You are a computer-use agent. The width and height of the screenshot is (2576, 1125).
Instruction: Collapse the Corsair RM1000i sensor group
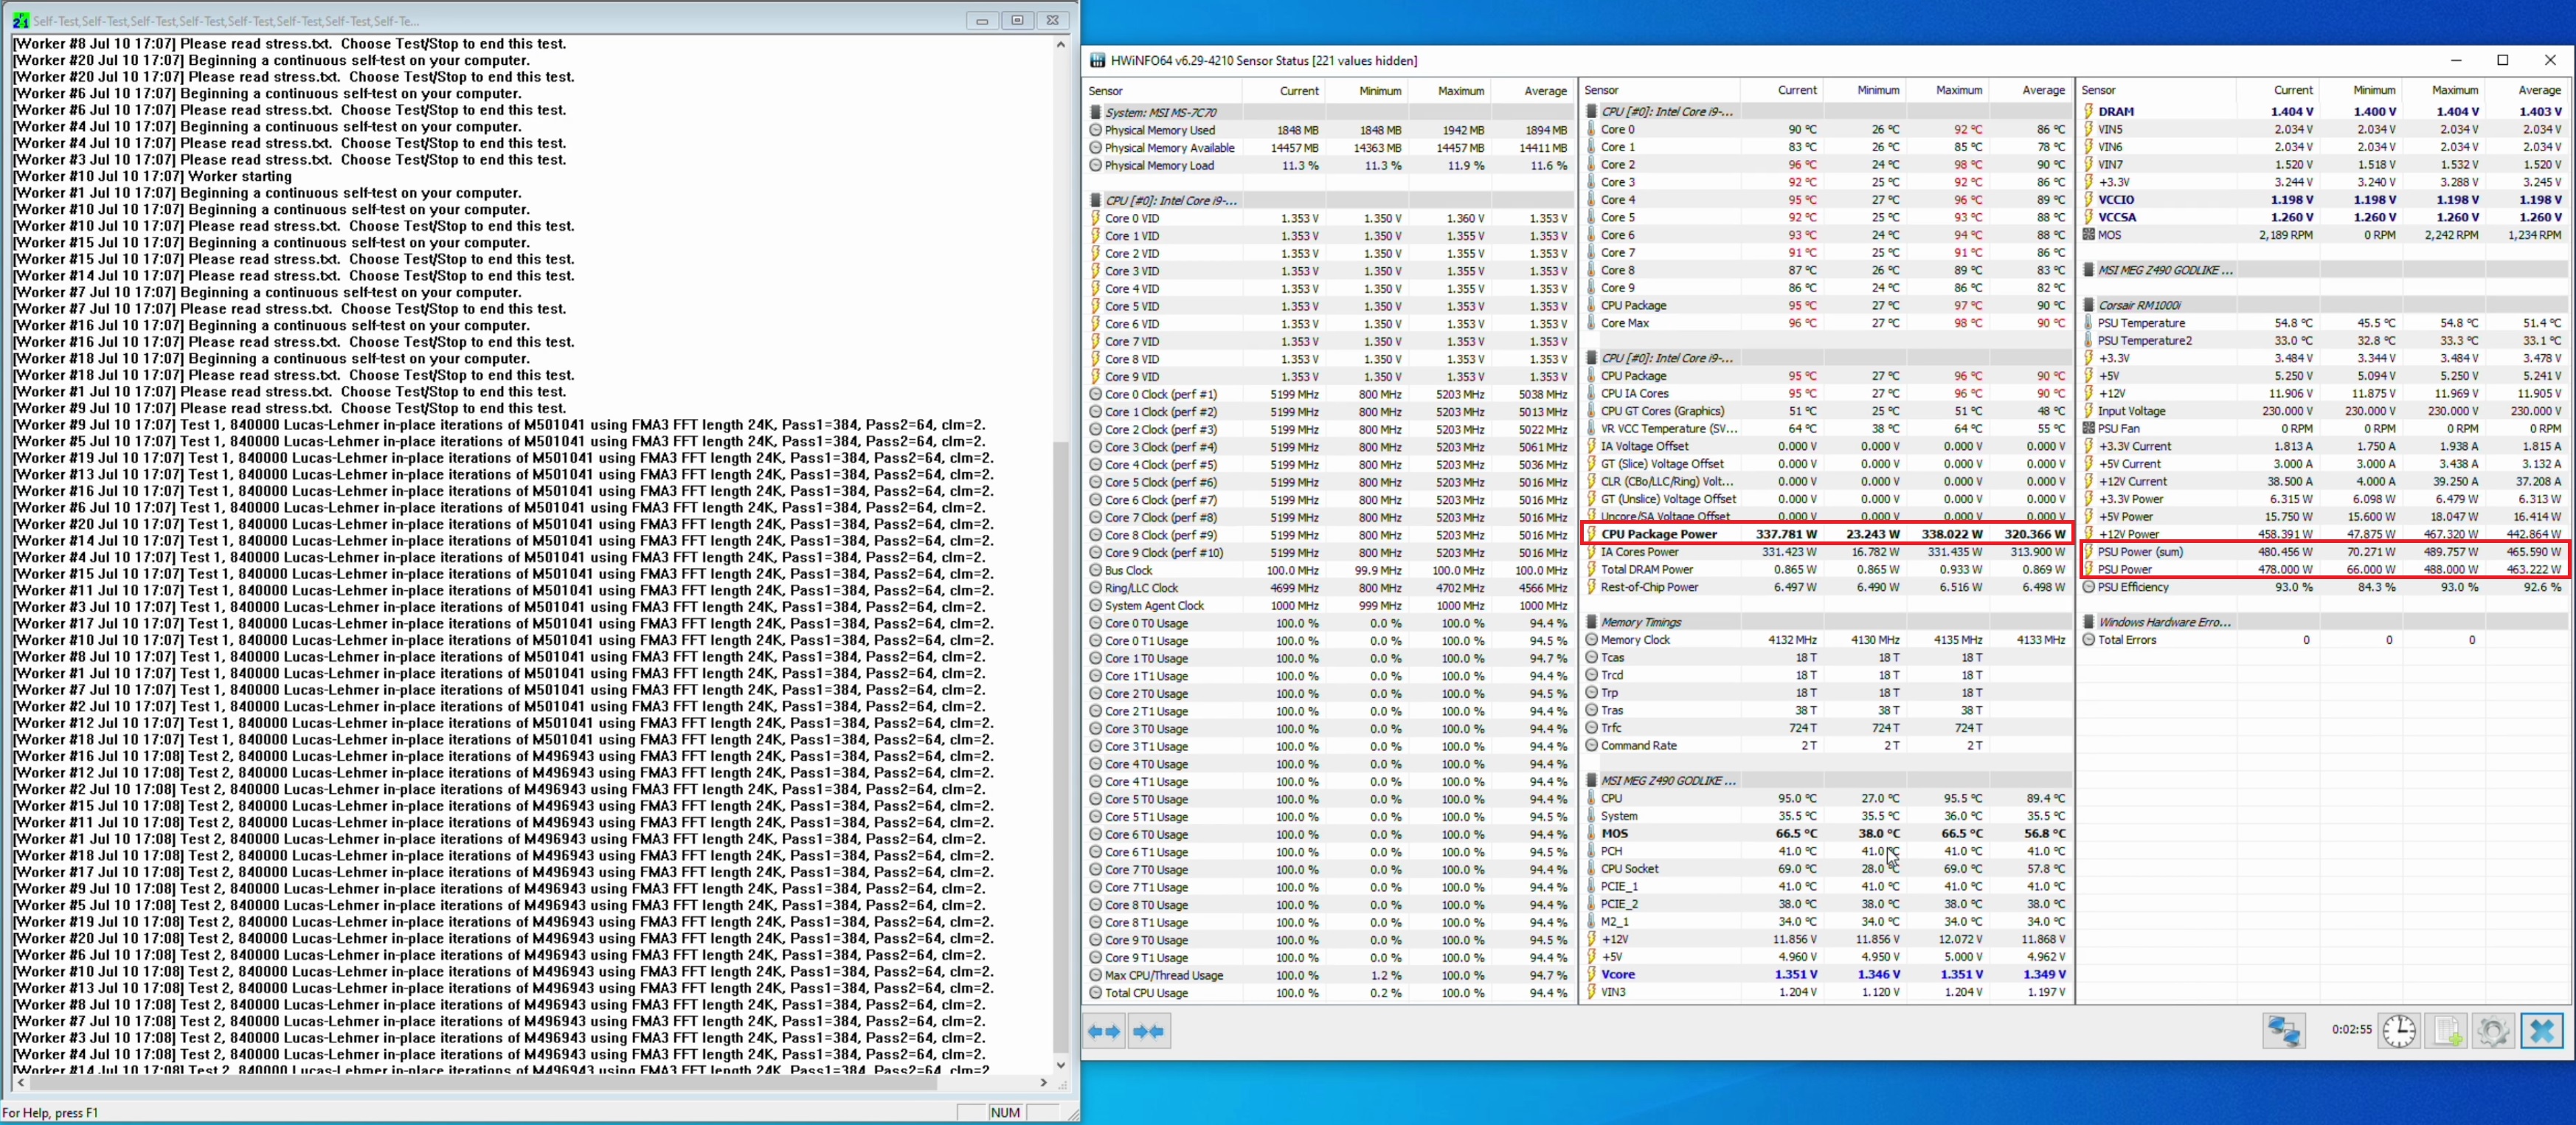click(2139, 305)
